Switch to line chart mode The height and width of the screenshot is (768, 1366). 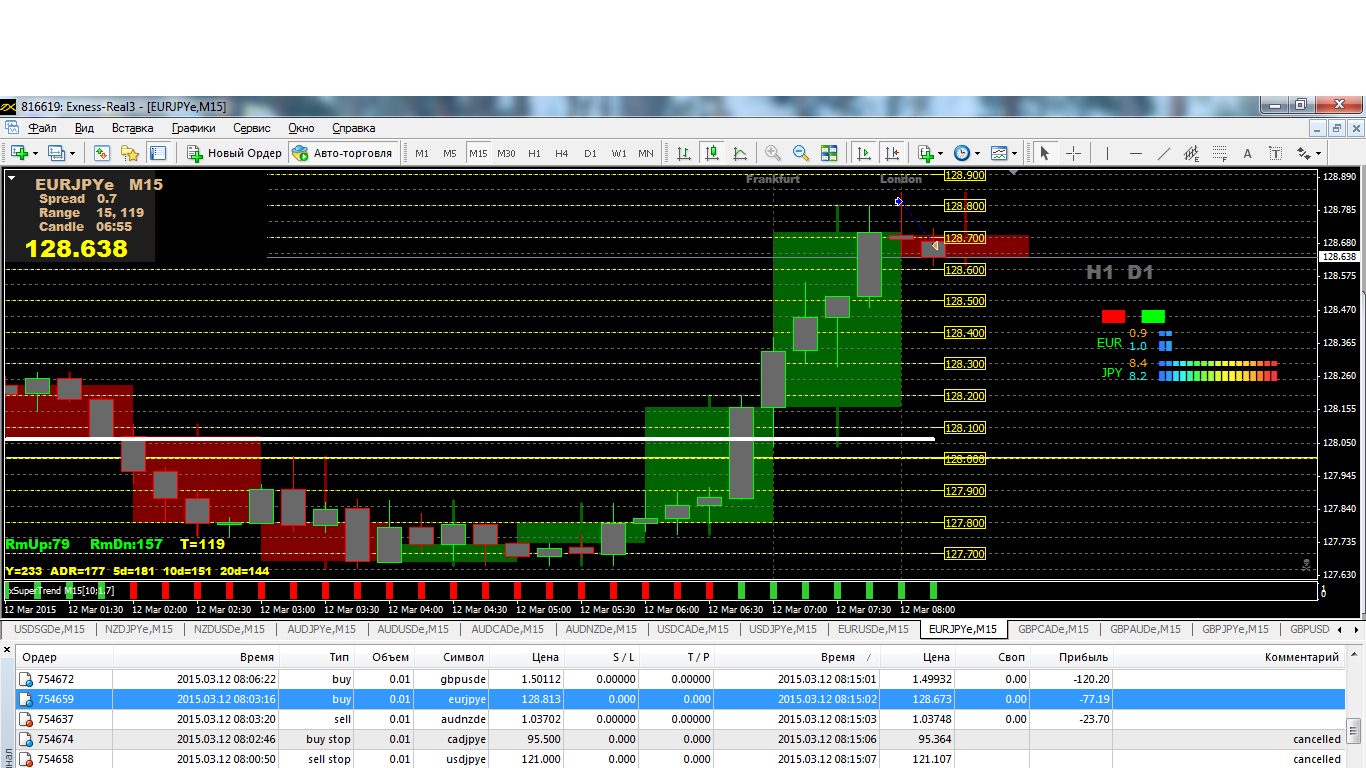[x=740, y=153]
